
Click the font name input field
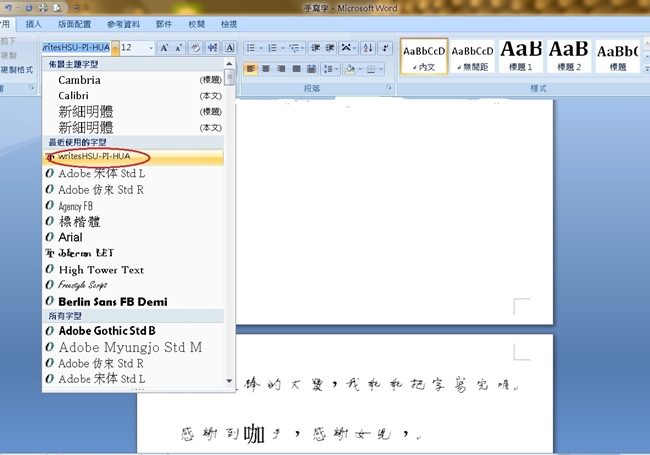[x=76, y=48]
